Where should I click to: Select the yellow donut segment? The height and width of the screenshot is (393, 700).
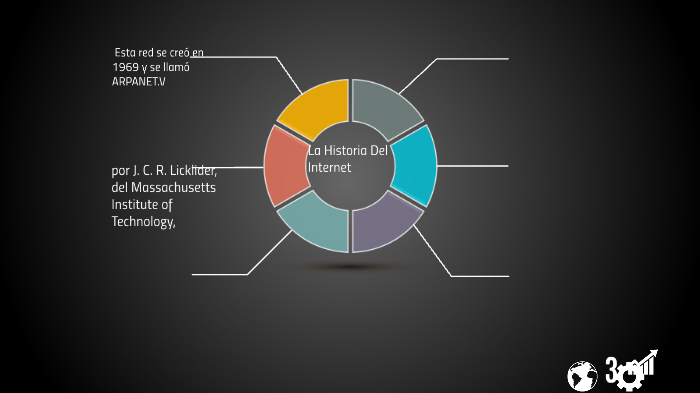[x=318, y=107]
